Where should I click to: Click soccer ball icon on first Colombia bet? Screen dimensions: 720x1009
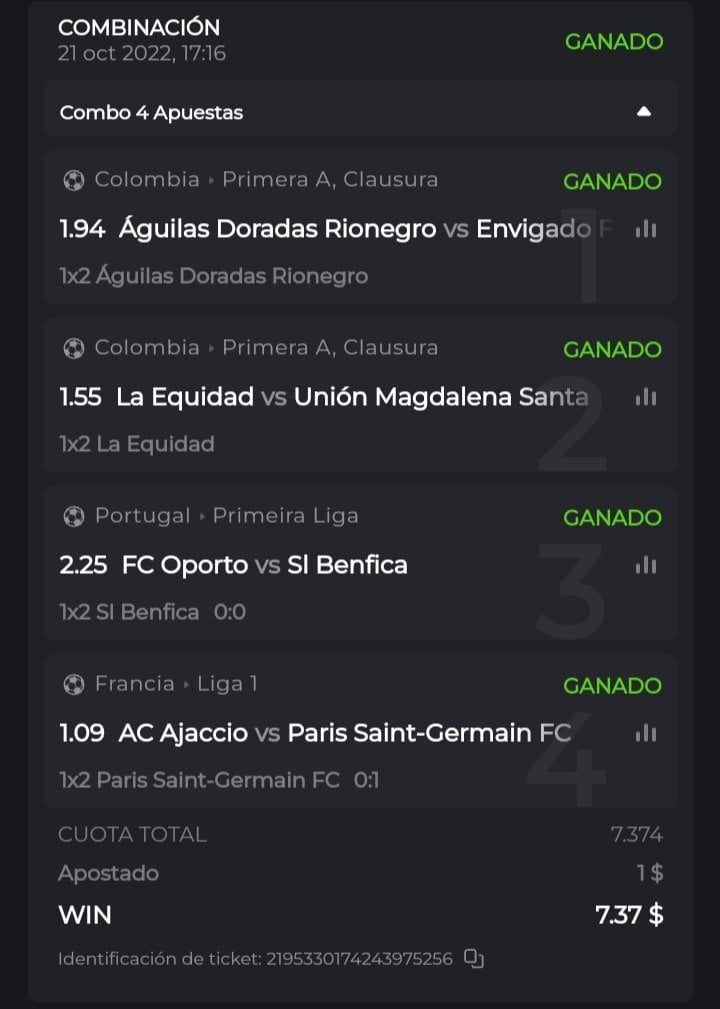[x=73, y=180]
